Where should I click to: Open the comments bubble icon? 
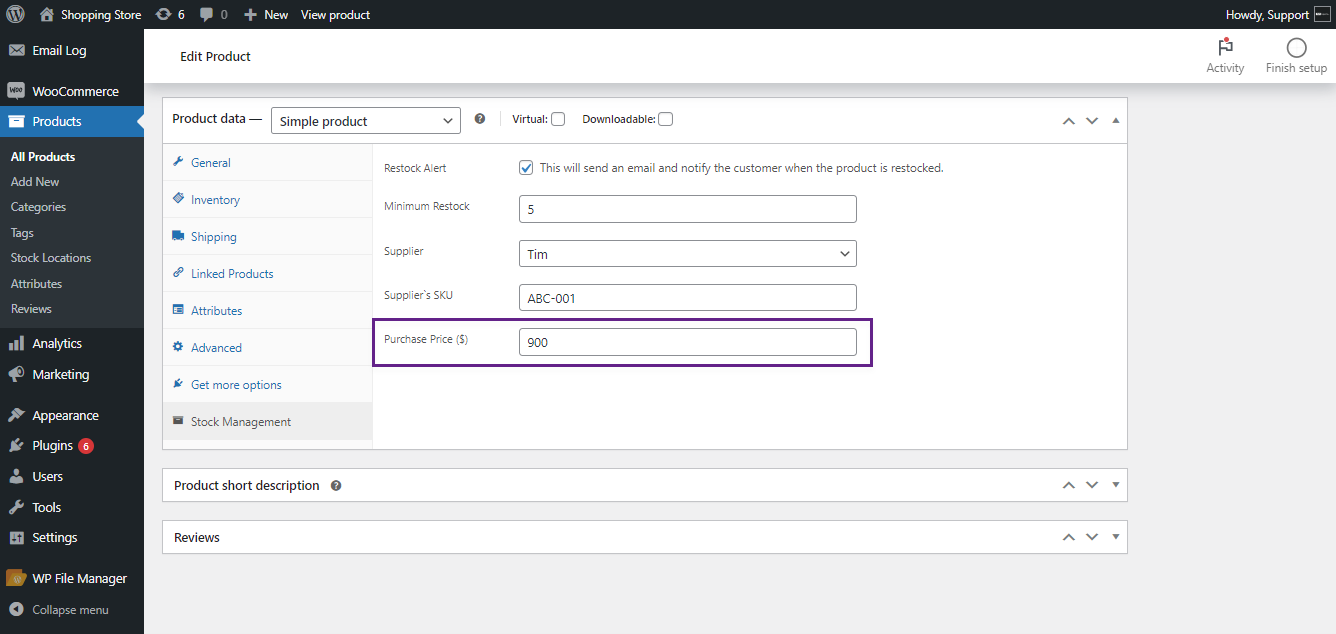pyautogui.click(x=206, y=15)
